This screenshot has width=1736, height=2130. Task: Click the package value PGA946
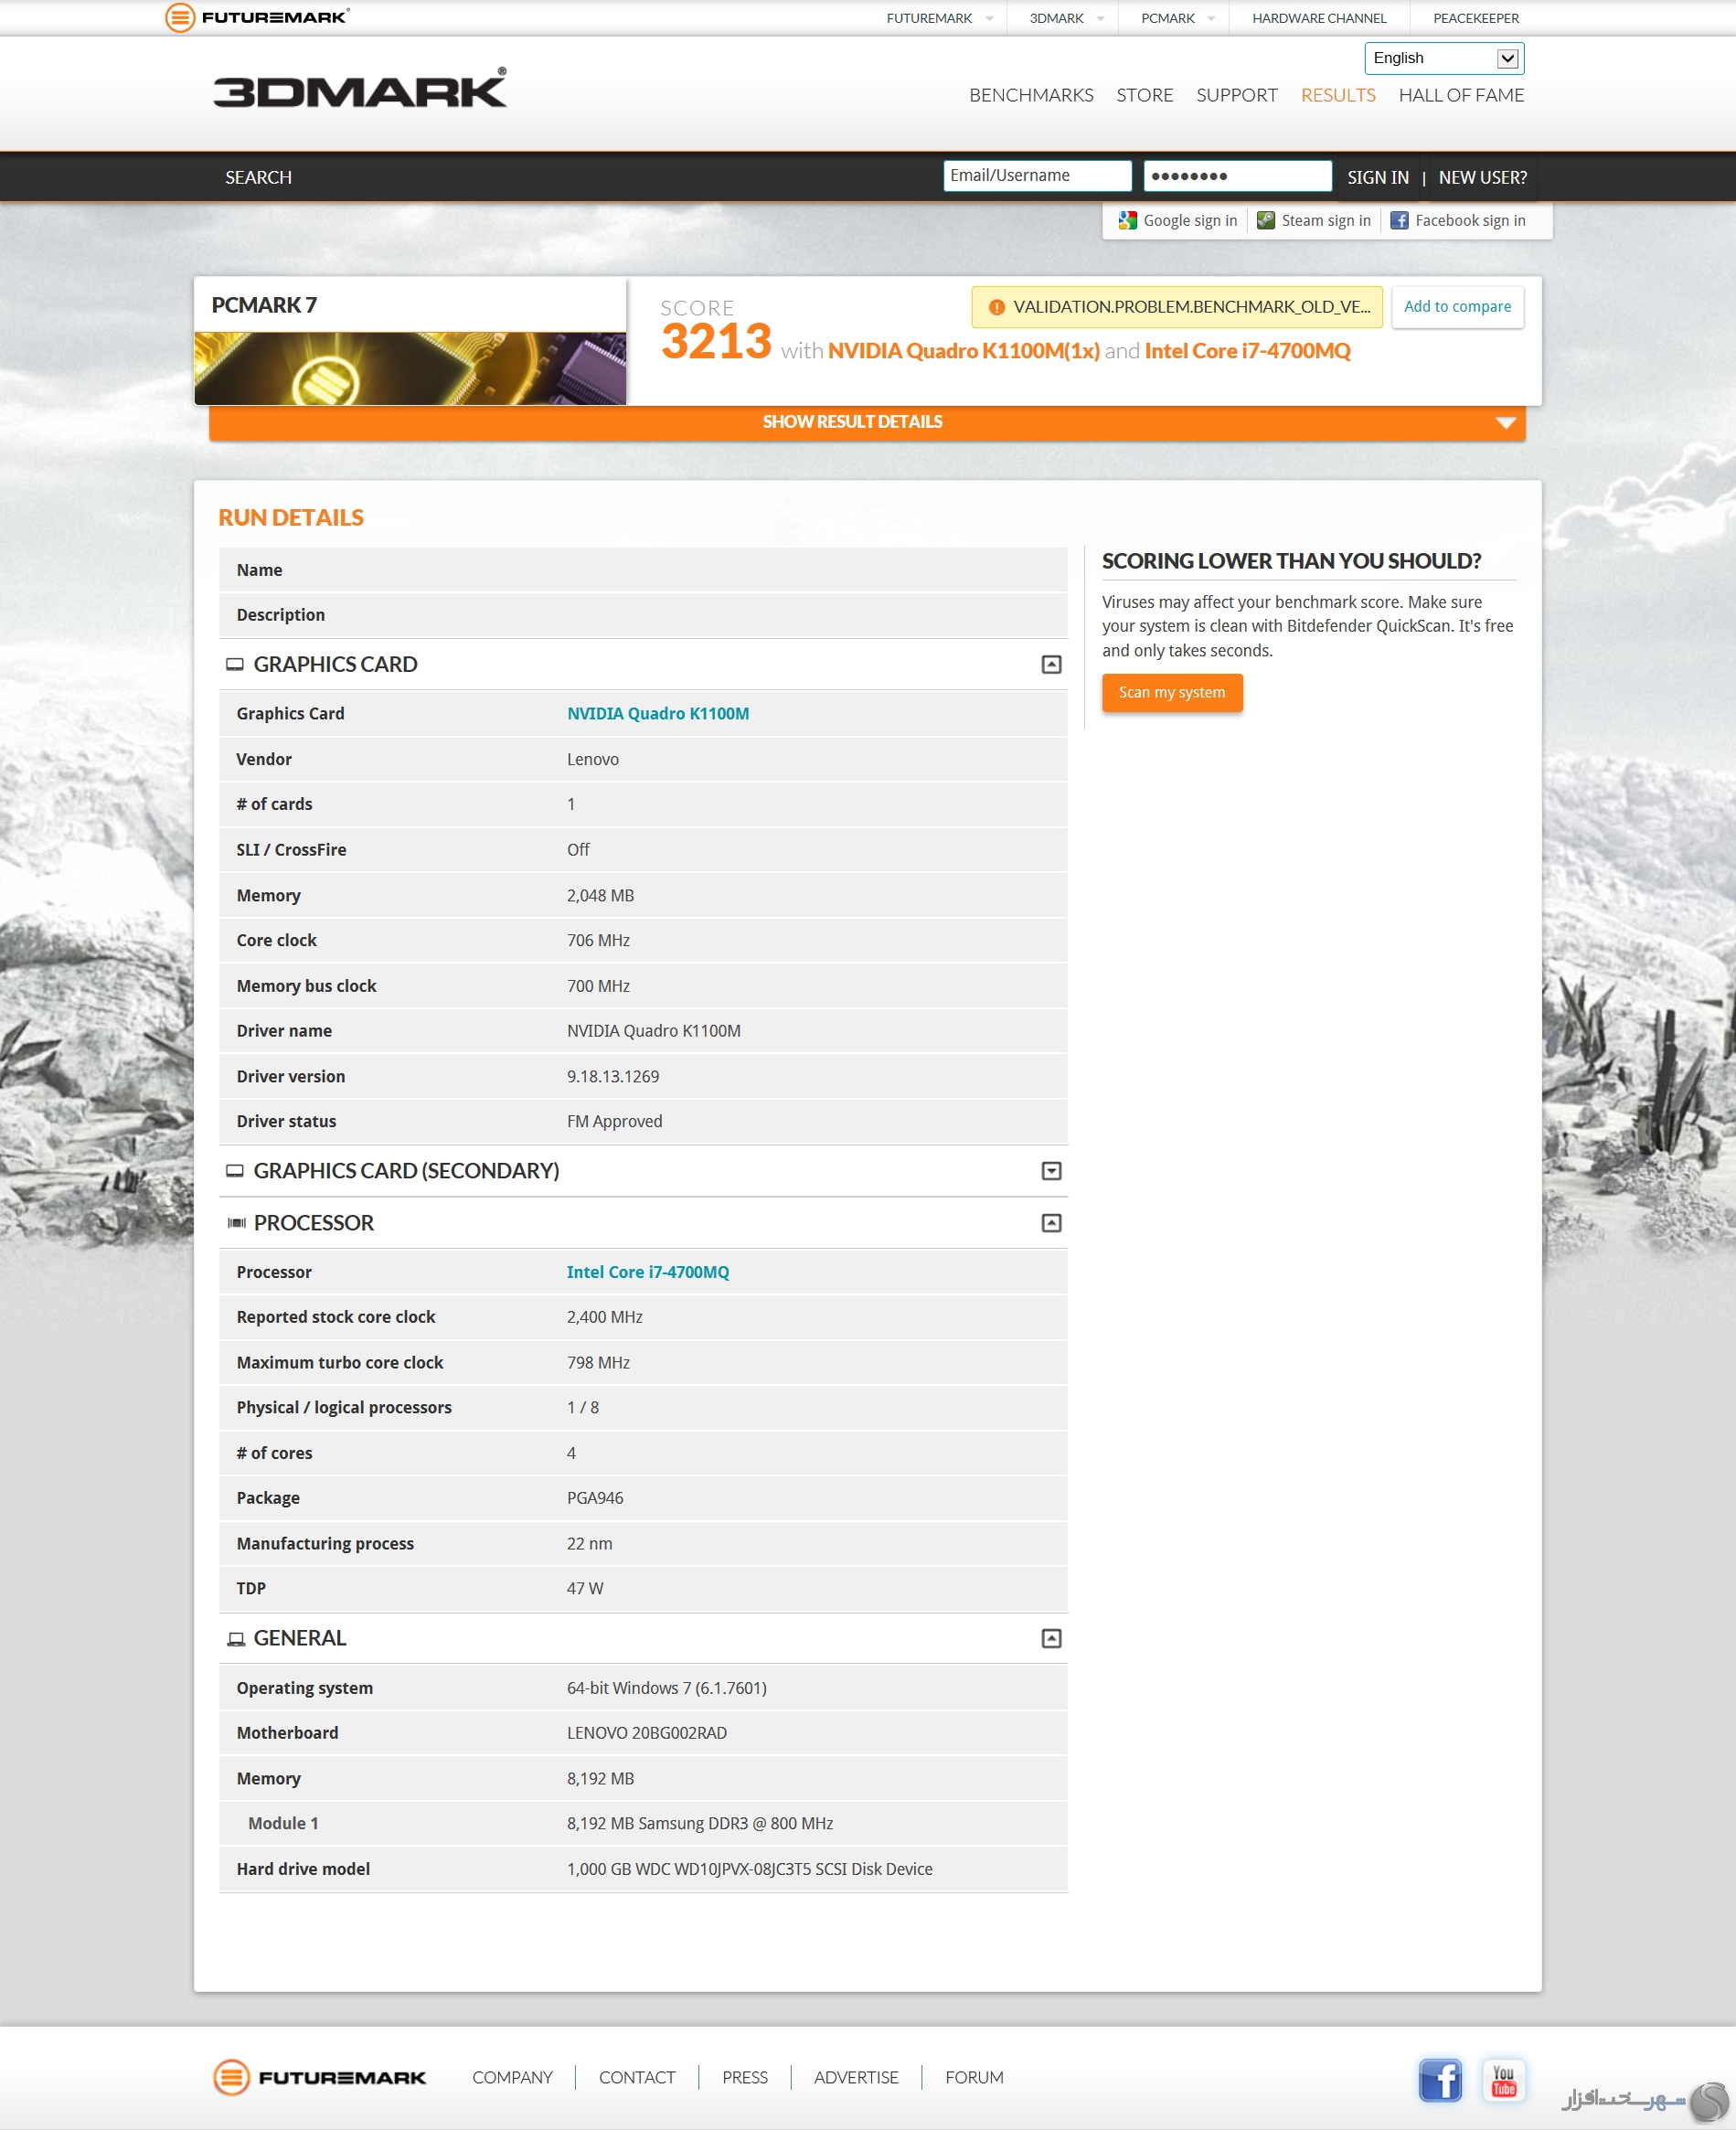tap(595, 1498)
